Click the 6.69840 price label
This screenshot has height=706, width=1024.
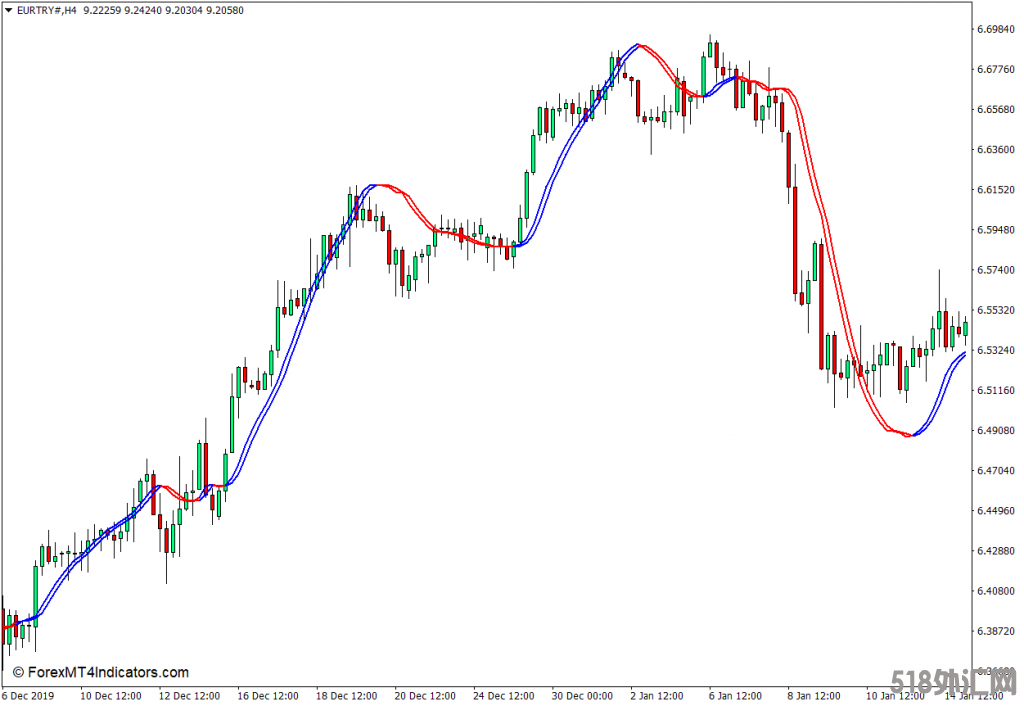coord(996,29)
